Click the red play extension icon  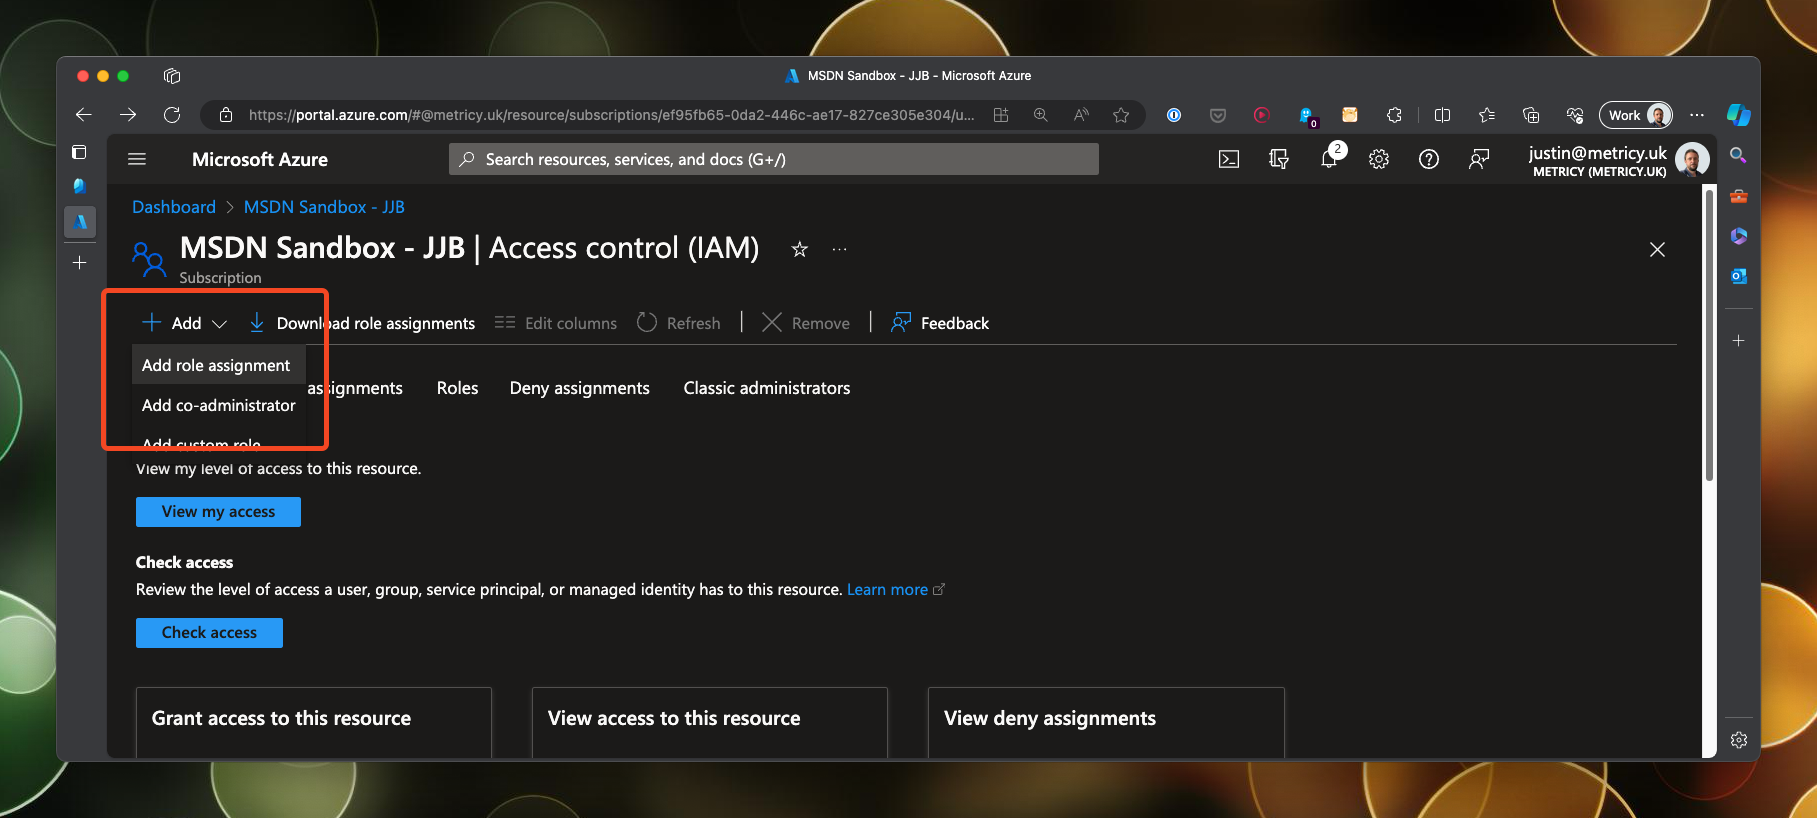(x=1262, y=115)
